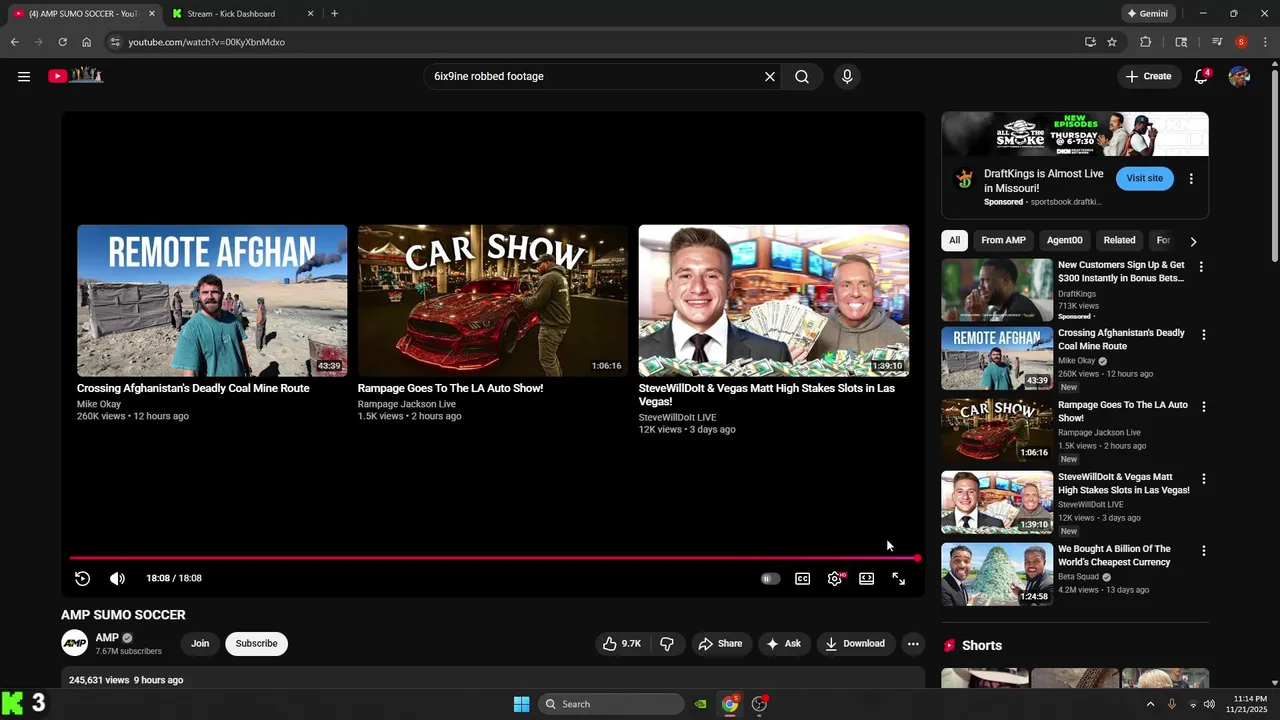Open Chrome three-dot menu
Screen dimensions: 1280x720
(1265, 42)
